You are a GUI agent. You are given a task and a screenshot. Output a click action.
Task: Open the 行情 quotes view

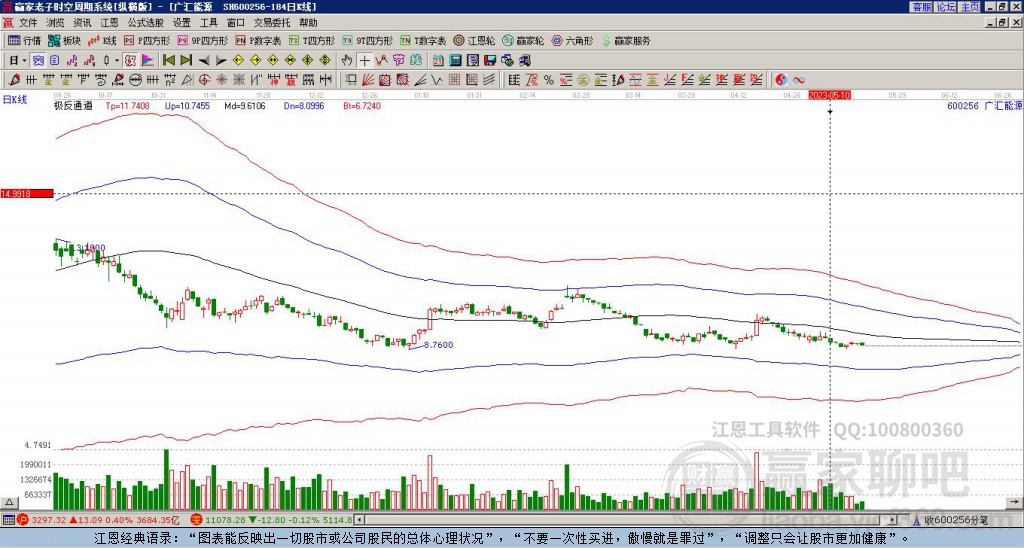pyautogui.click(x=24, y=40)
